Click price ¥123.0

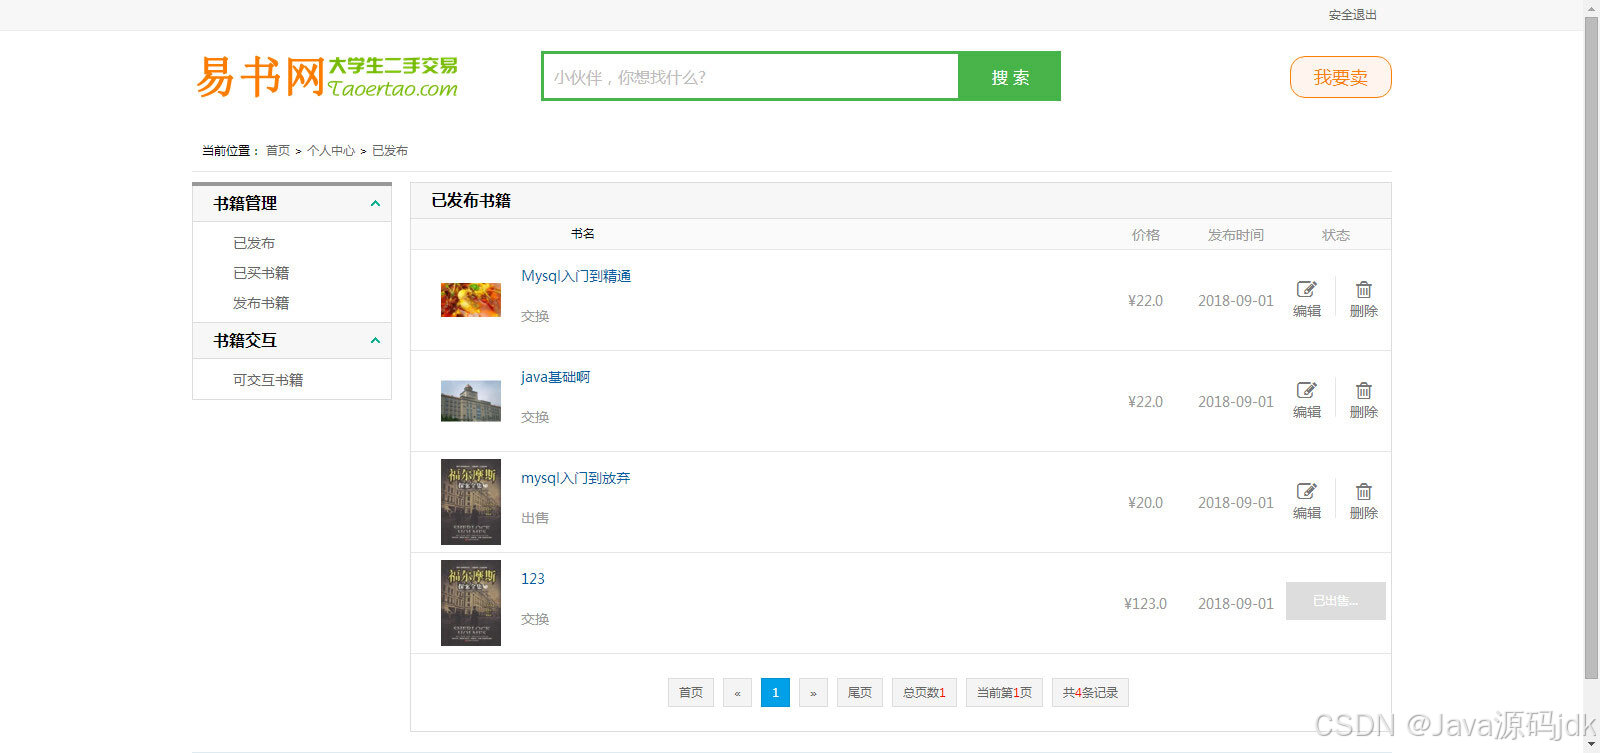pyautogui.click(x=1145, y=604)
